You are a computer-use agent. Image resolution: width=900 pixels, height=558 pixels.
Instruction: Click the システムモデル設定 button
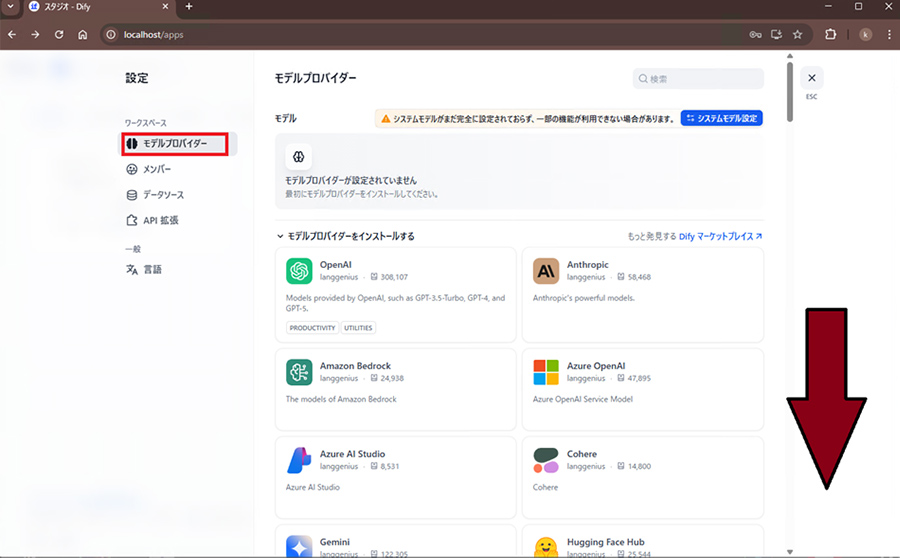(721, 118)
